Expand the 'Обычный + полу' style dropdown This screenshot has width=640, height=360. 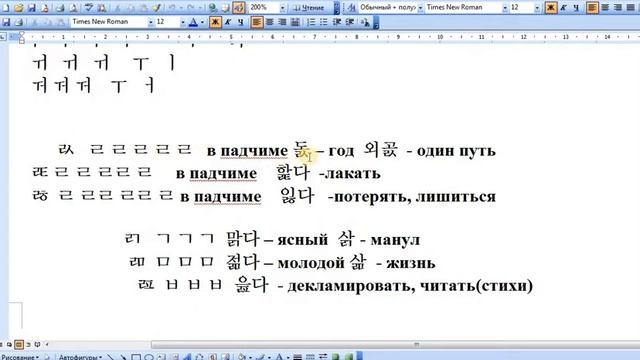pos(420,7)
